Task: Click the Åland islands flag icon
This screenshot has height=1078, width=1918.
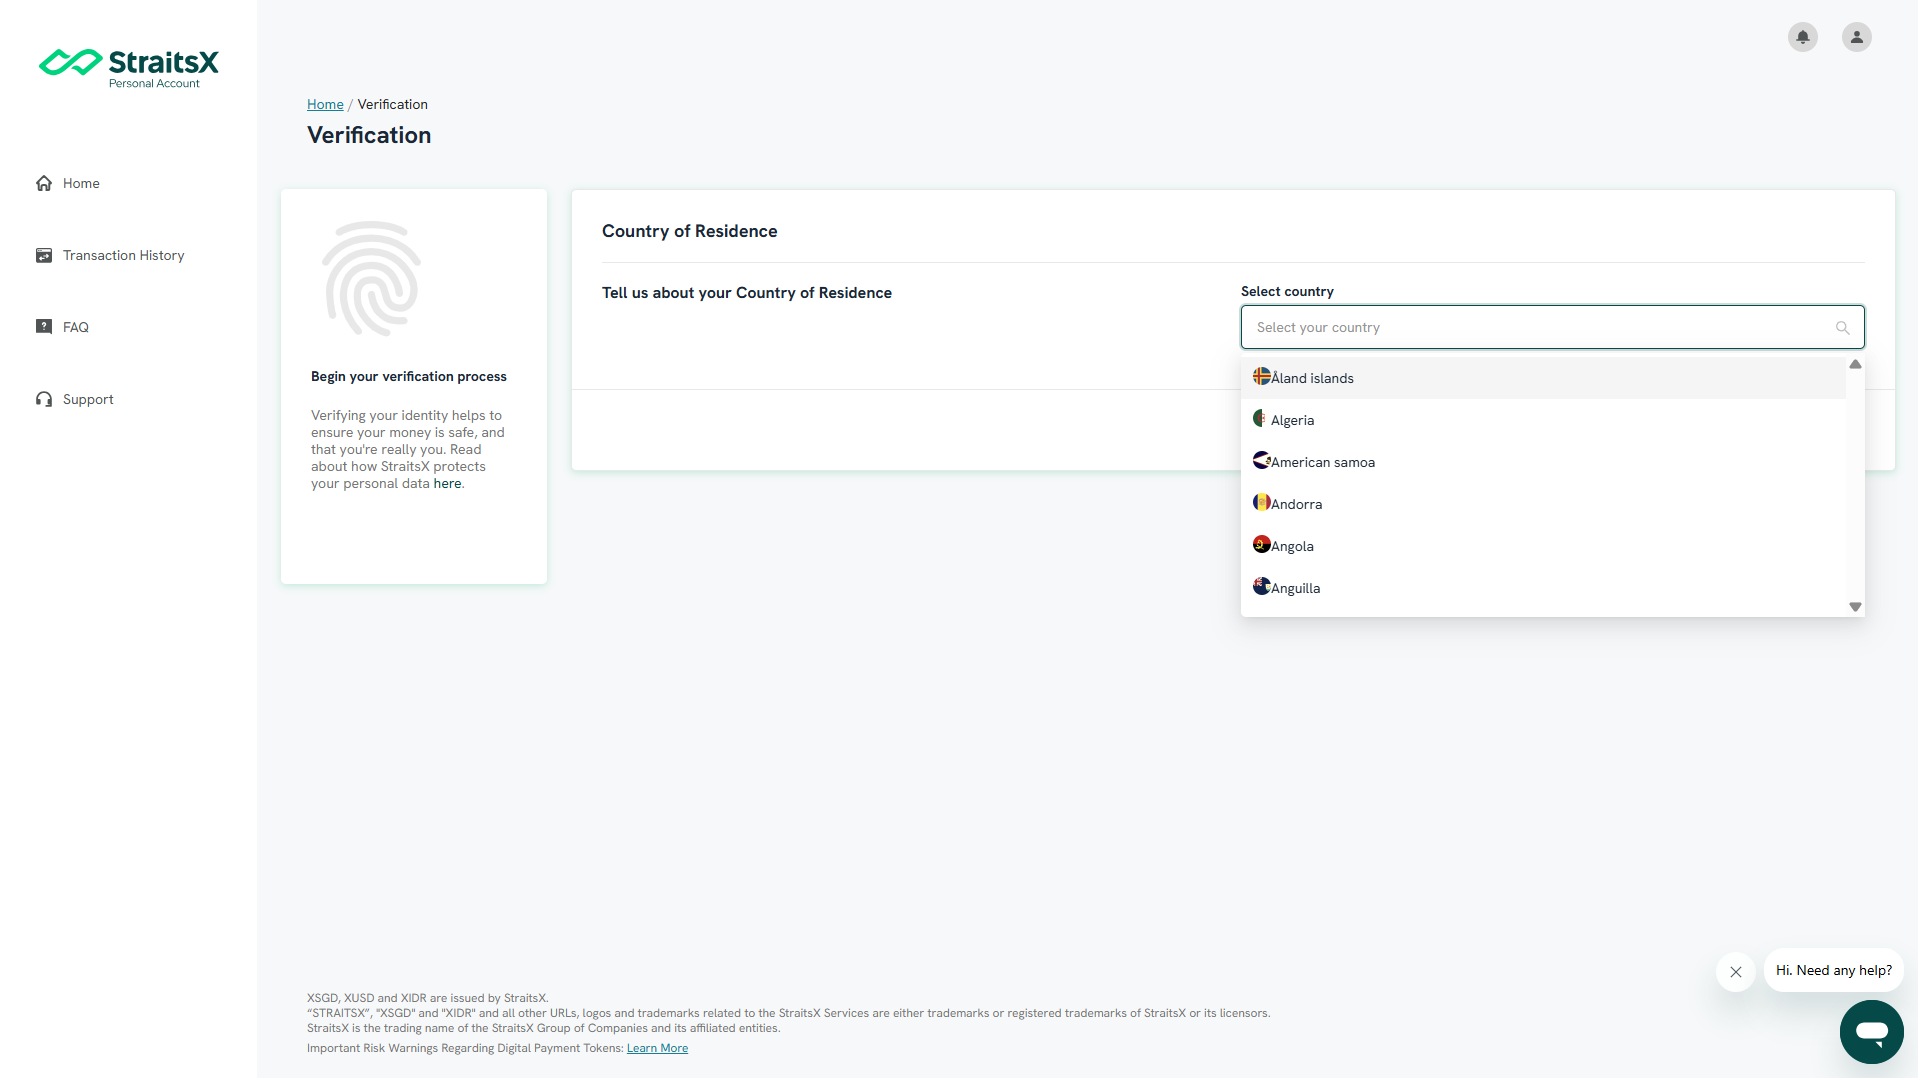Action: [x=1261, y=376]
